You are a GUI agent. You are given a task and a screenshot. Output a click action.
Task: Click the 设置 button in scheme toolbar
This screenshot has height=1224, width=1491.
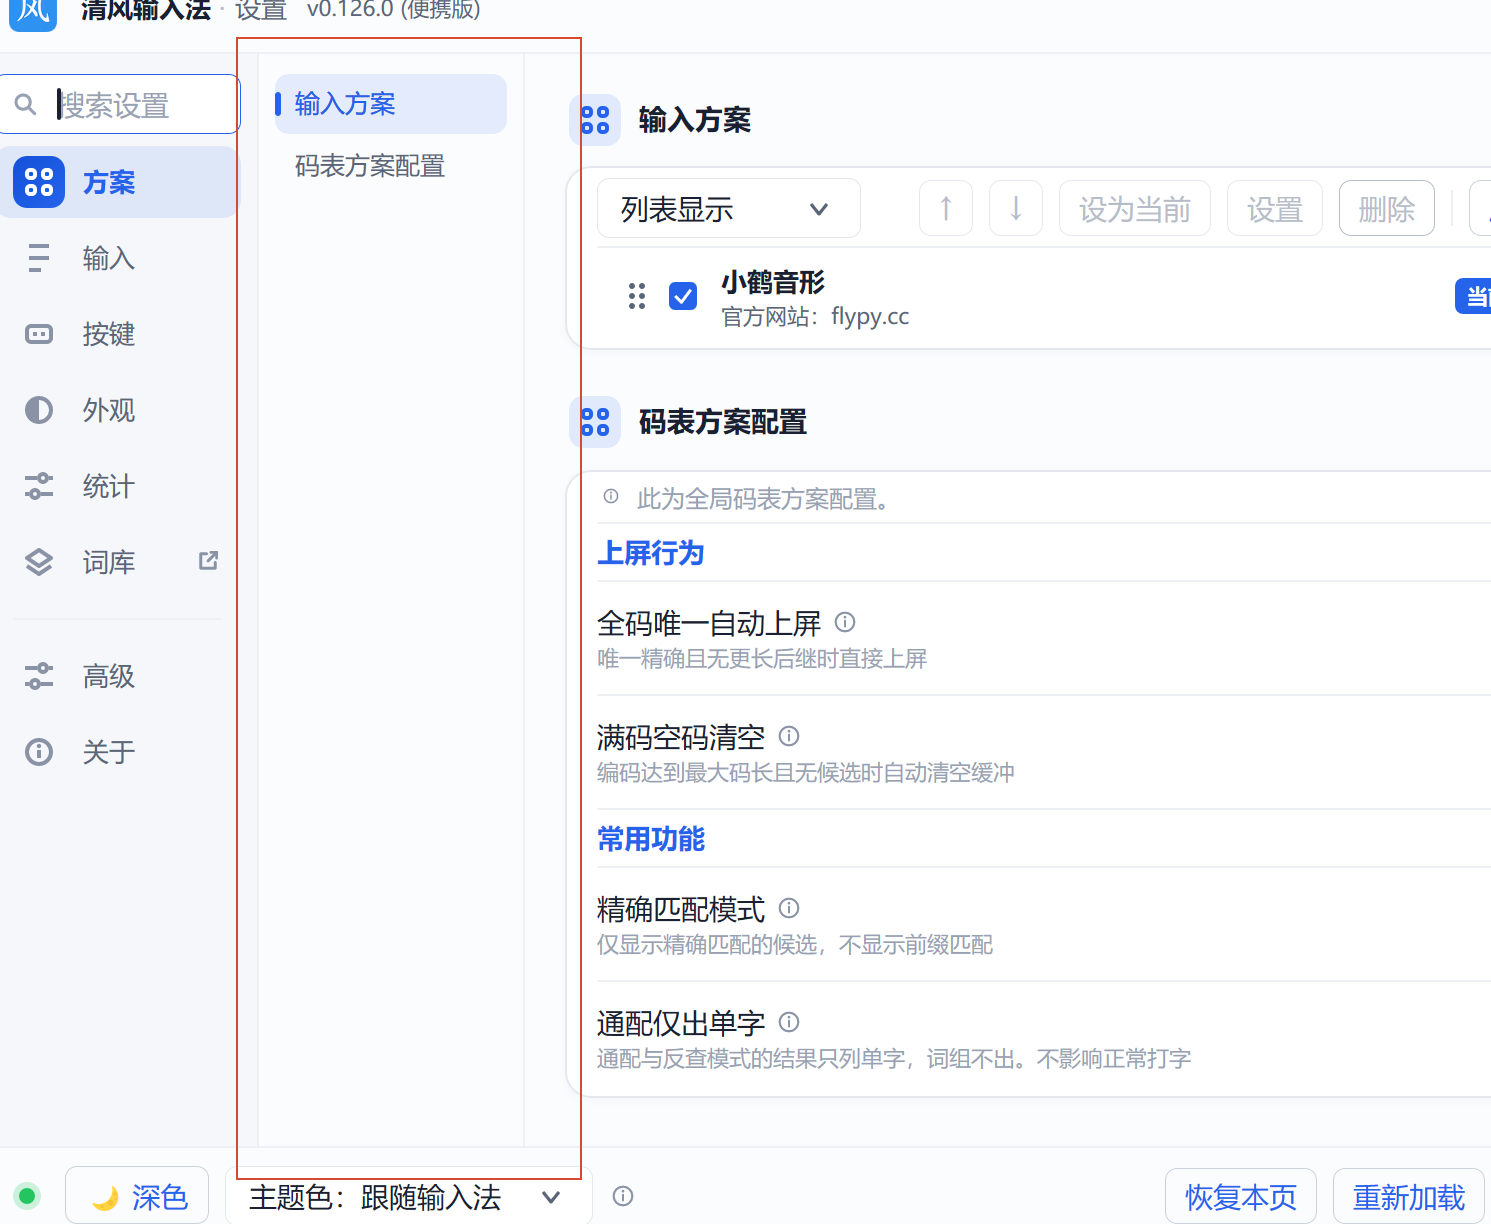pyautogui.click(x=1275, y=208)
